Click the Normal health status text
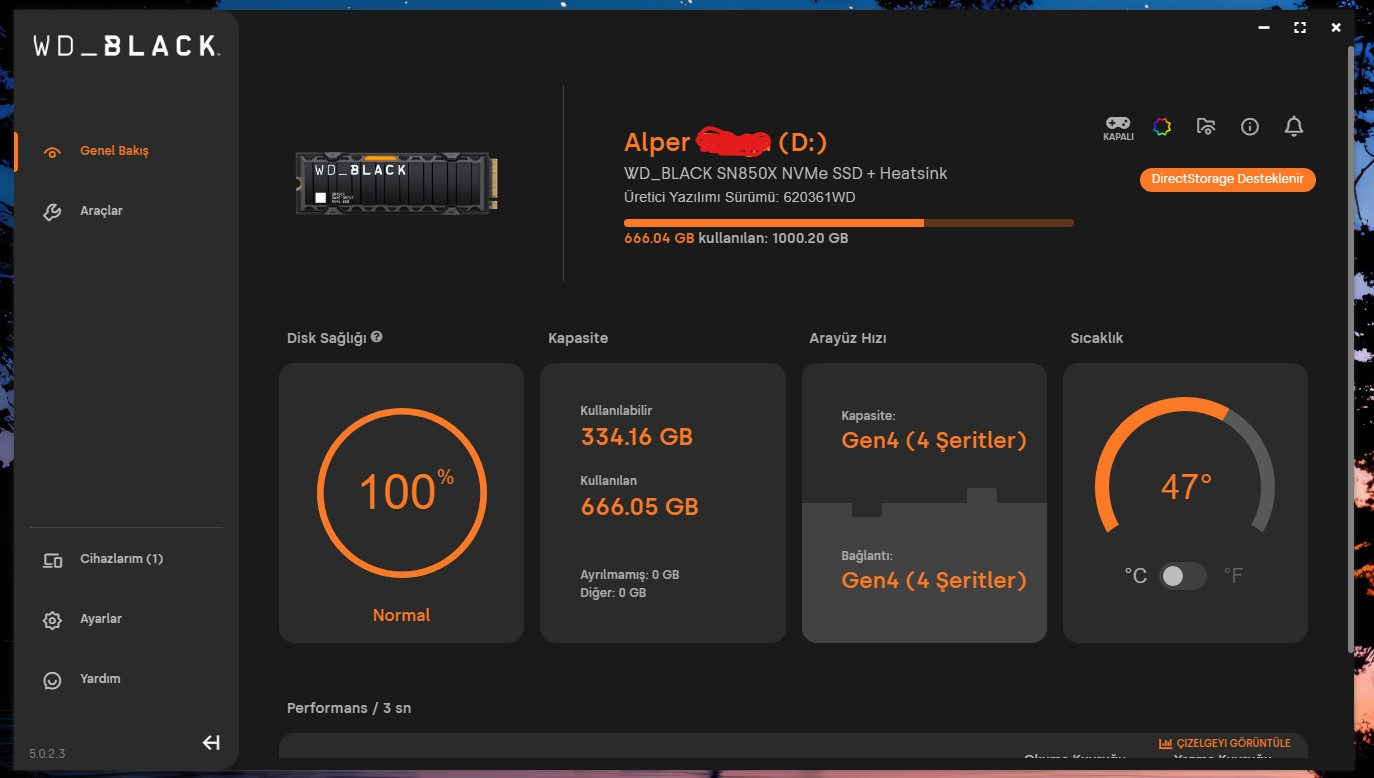The width and height of the screenshot is (1374, 778). point(402,616)
